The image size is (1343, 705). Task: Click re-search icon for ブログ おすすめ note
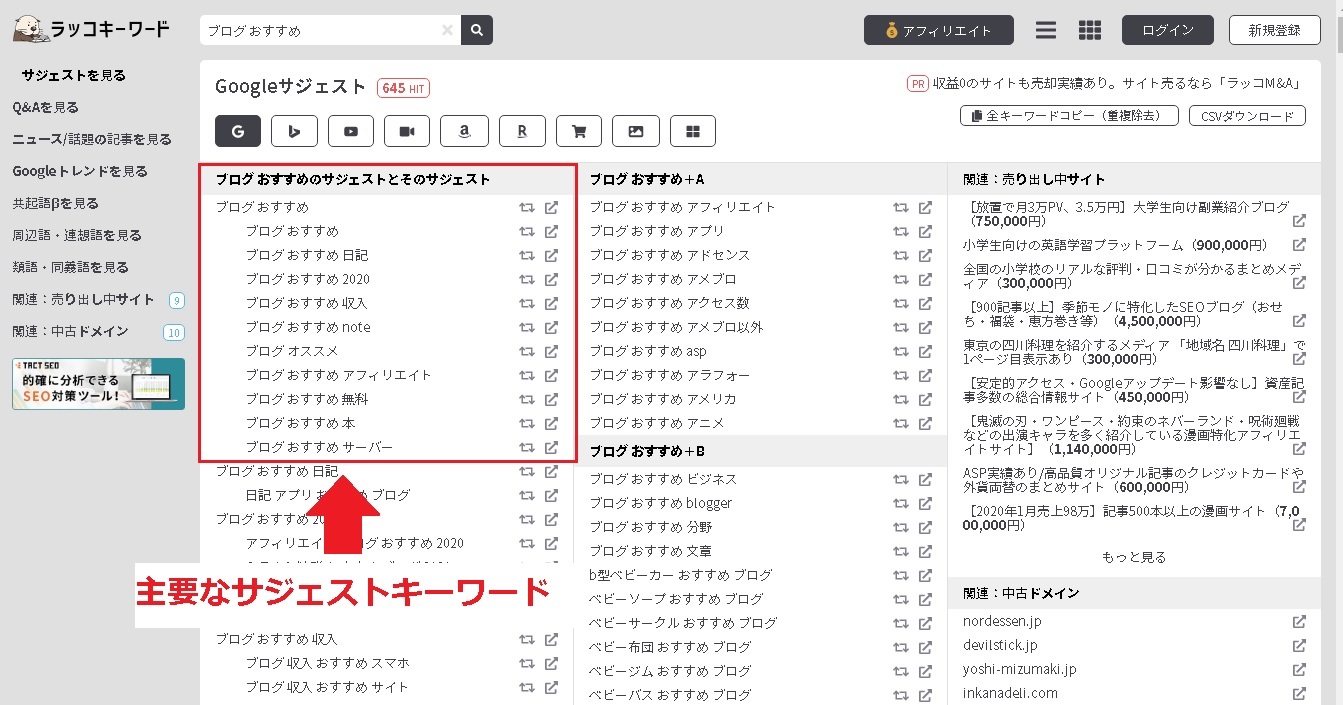pos(527,327)
